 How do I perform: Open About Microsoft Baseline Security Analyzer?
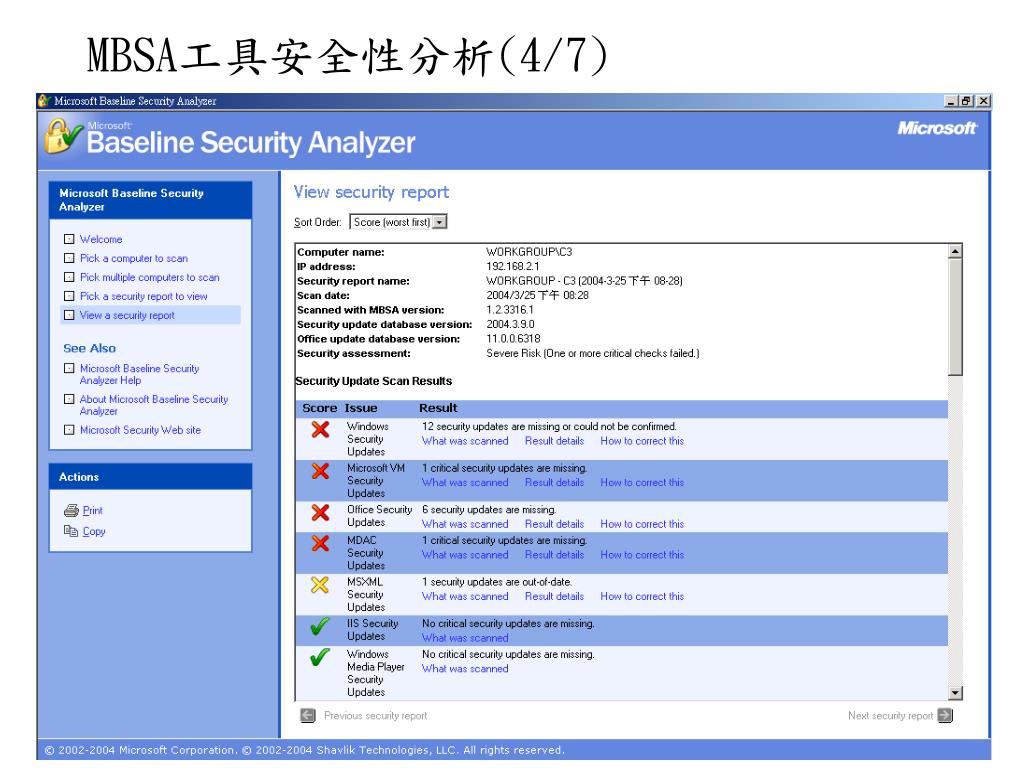(153, 405)
